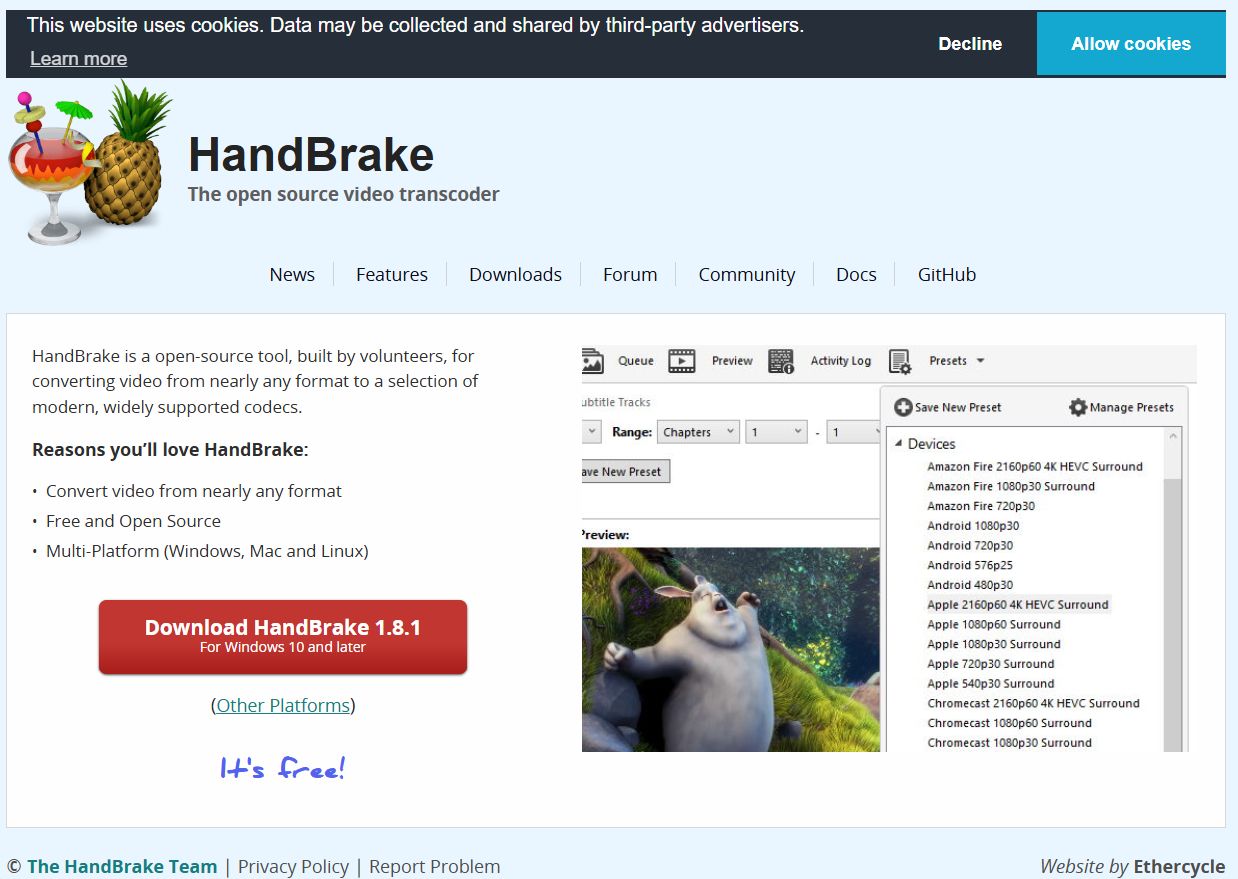This screenshot has width=1238, height=879.
Task: Open the Docs menu item
Action: click(856, 274)
